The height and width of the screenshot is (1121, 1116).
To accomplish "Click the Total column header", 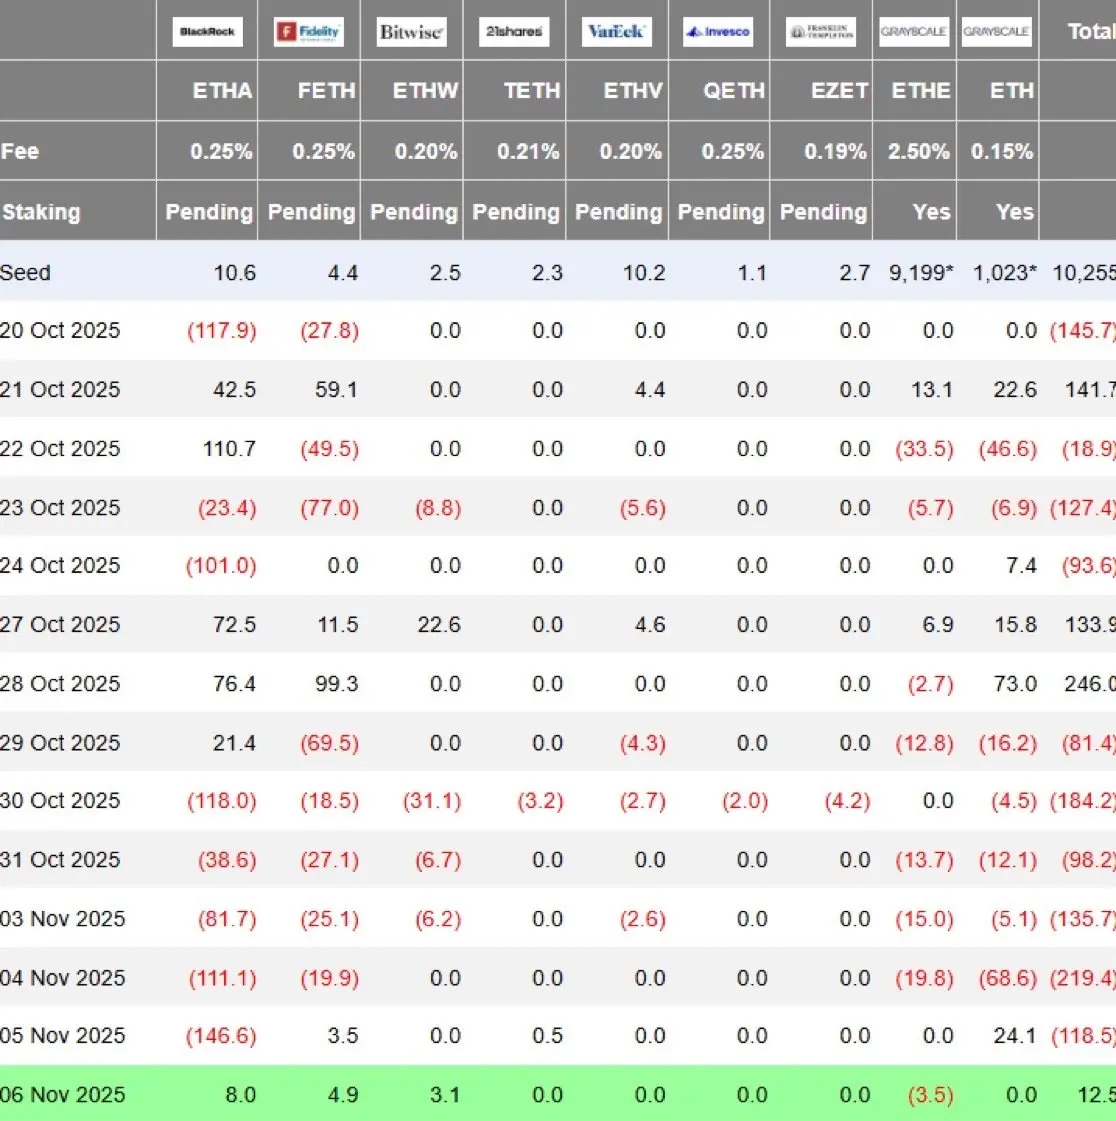I will coord(1090,32).
